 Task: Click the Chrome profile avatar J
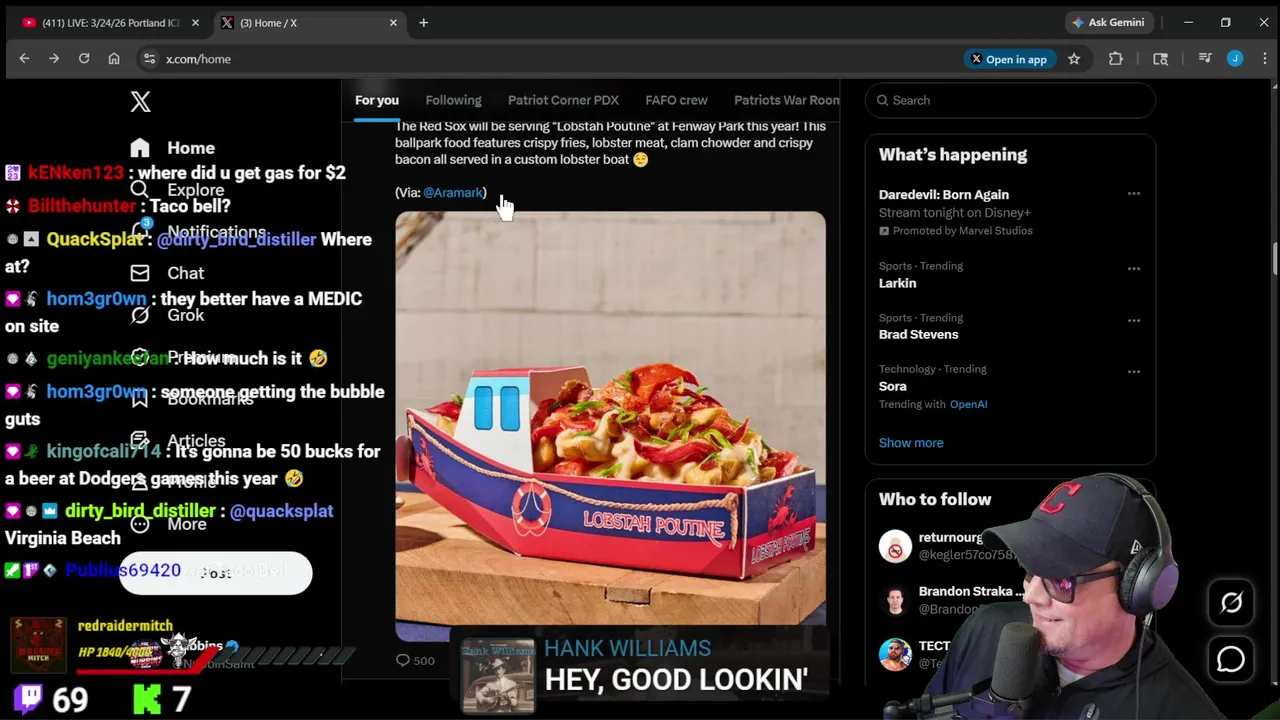point(1235,59)
